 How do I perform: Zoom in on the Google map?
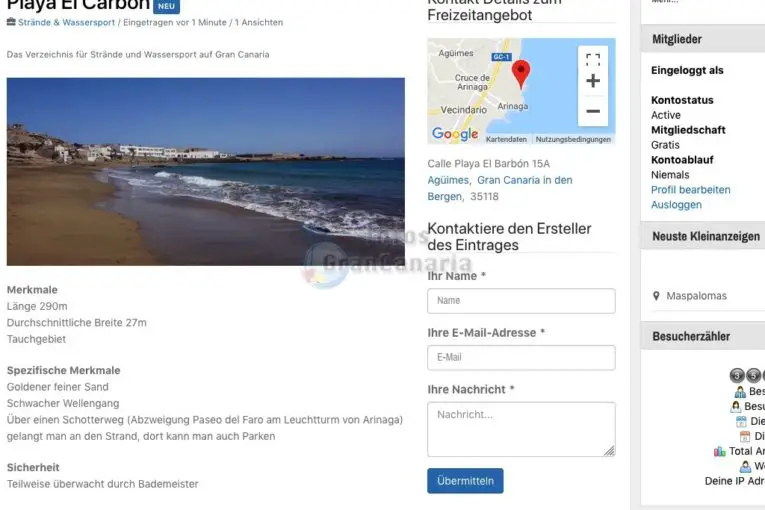[593, 81]
